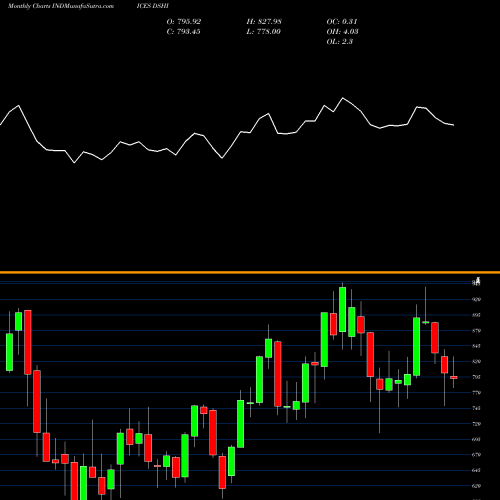Click the 645 price axis label

pos(476,470)
